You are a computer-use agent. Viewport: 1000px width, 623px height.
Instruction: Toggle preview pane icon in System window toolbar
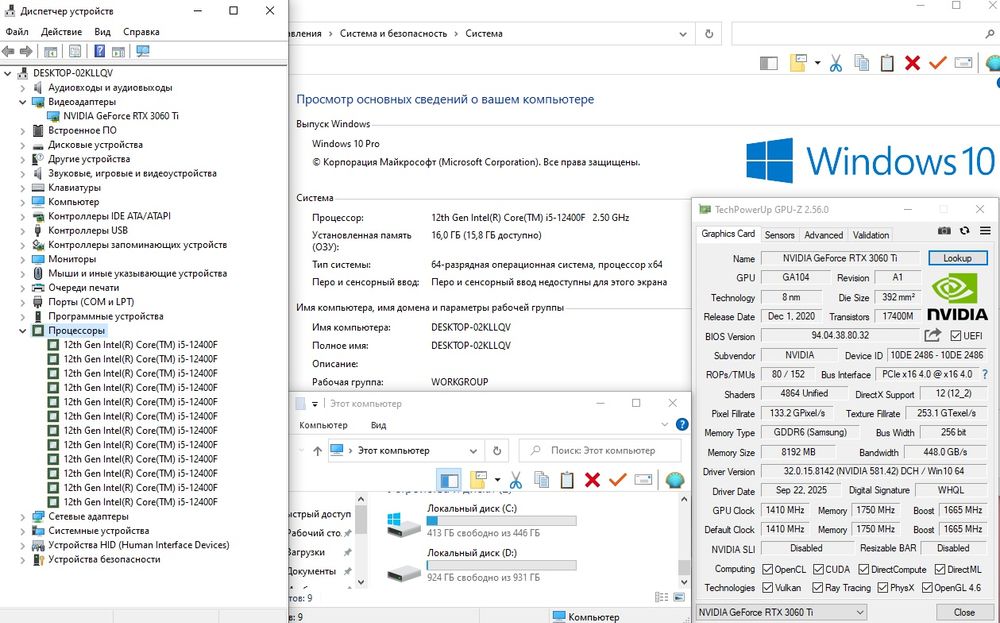(769, 62)
